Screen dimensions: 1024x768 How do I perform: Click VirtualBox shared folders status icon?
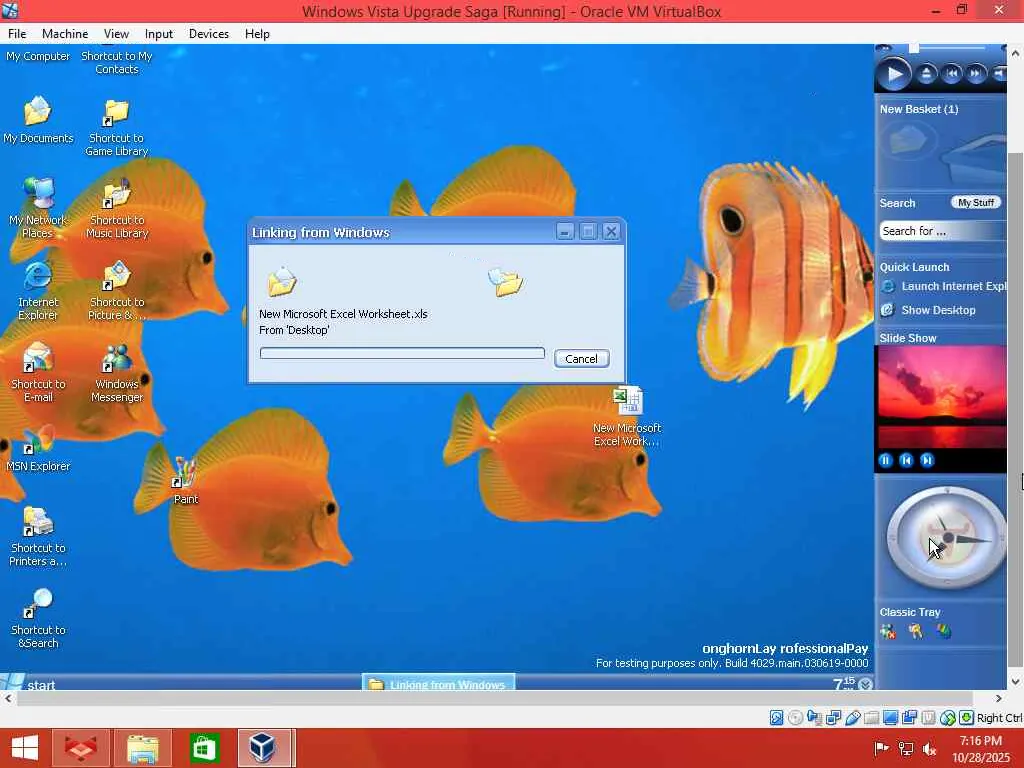pyautogui.click(x=871, y=718)
